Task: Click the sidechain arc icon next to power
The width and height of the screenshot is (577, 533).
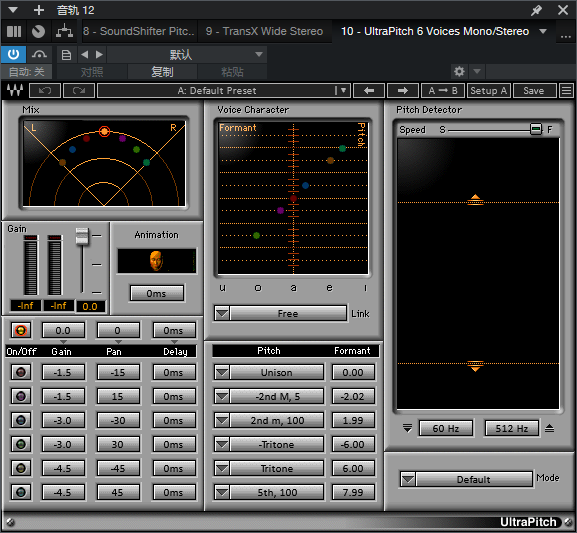Action: (39, 55)
